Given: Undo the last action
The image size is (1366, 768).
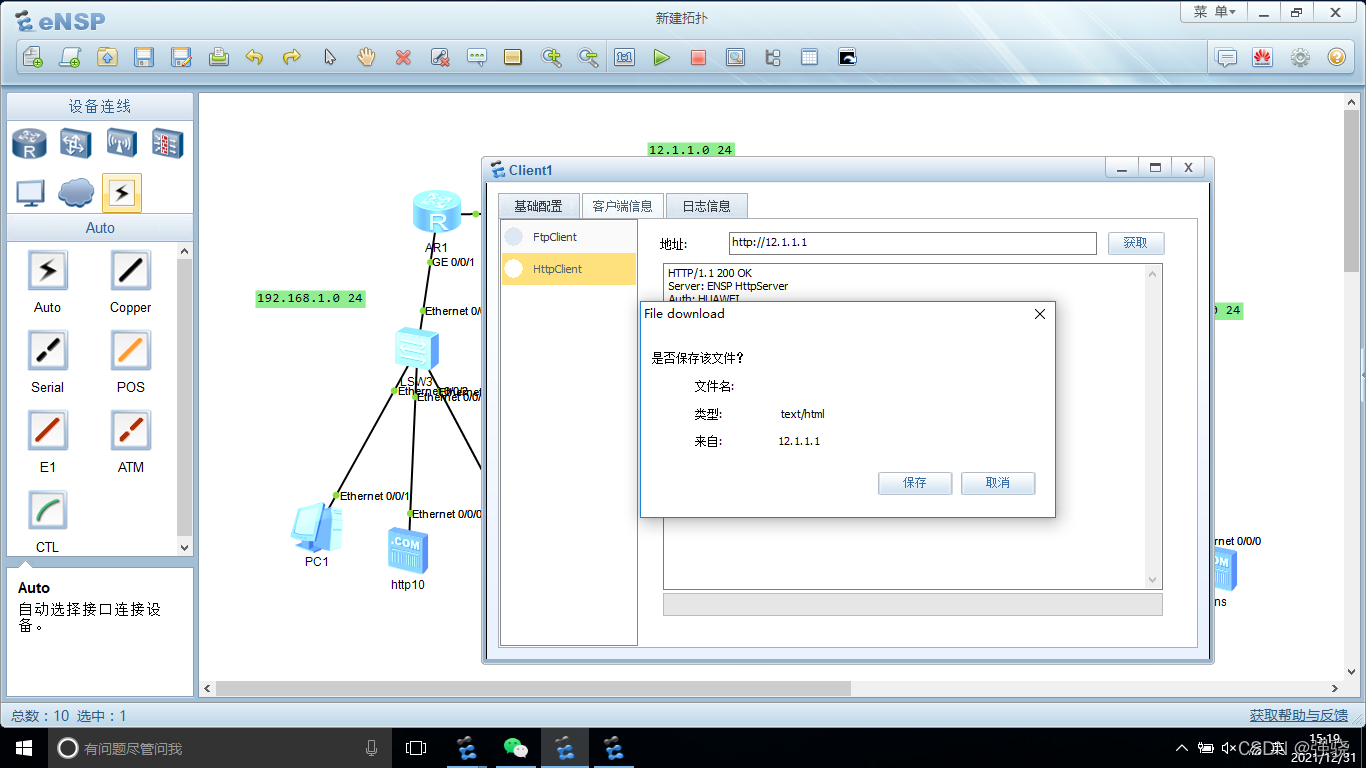Looking at the screenshot, I should click(254, 57).
